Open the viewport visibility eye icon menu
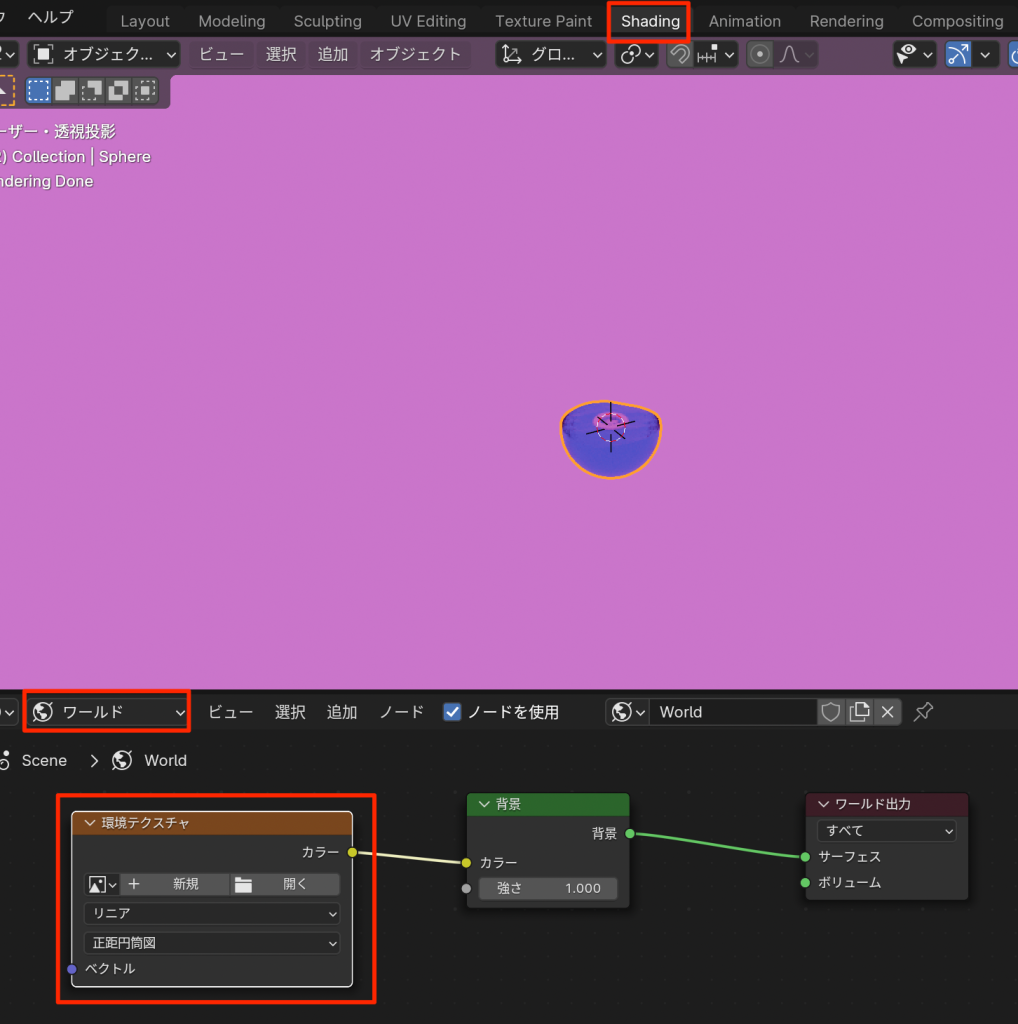 [x=914, y=54]
